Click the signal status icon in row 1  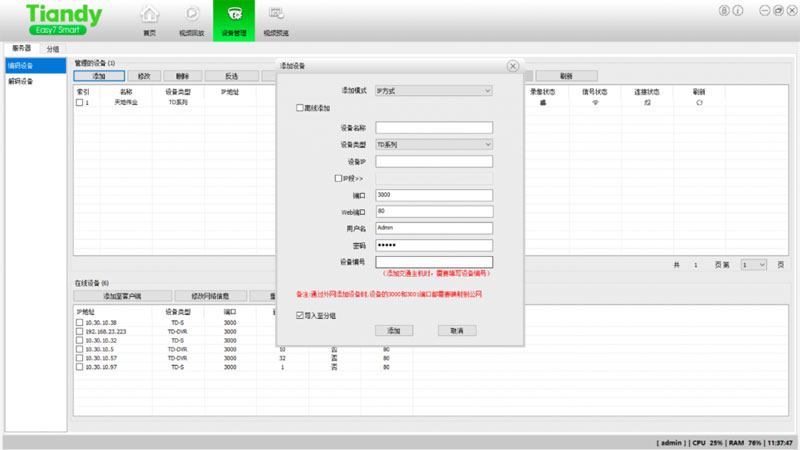594,102
